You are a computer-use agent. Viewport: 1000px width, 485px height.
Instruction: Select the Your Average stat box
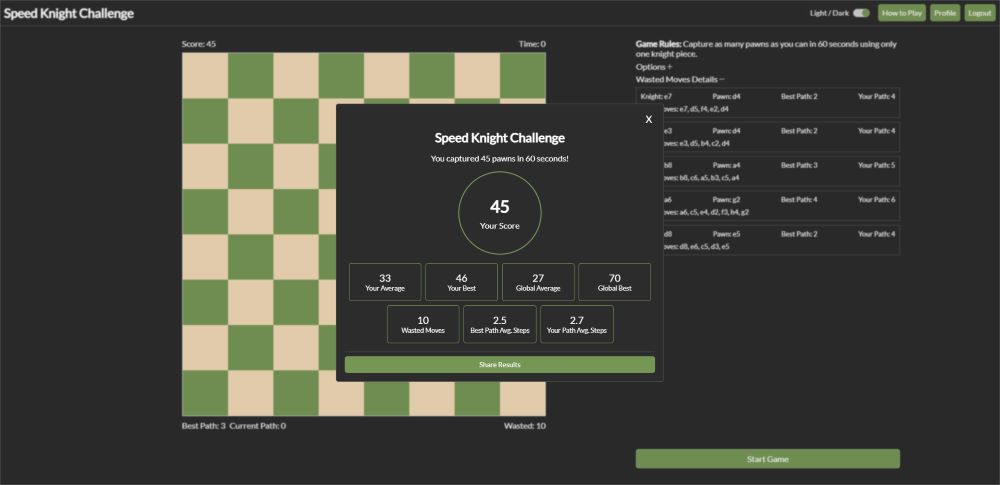pos(385,282)
